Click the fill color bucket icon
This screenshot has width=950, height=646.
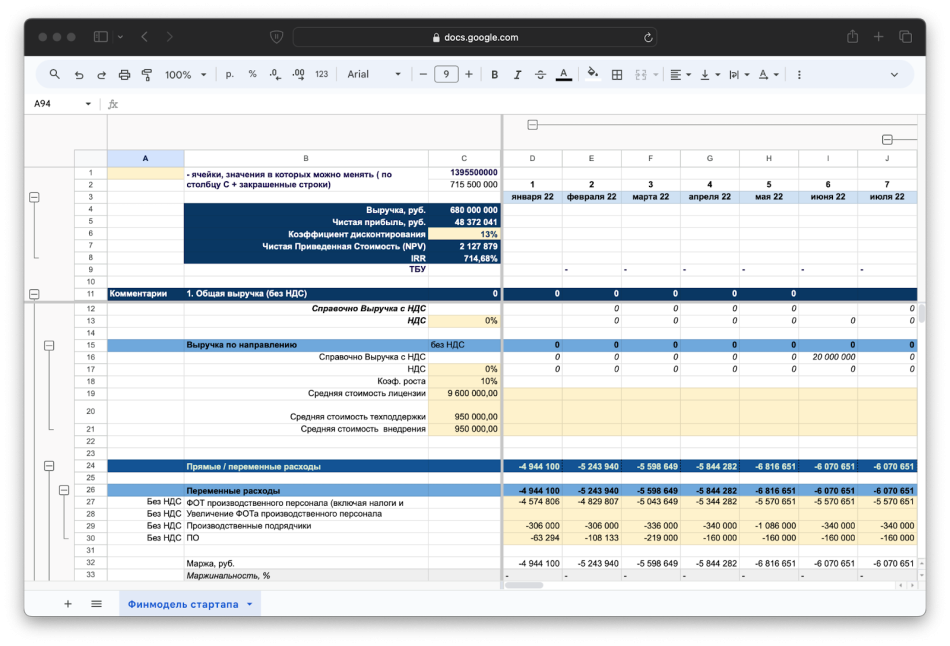tap(592, 75)
